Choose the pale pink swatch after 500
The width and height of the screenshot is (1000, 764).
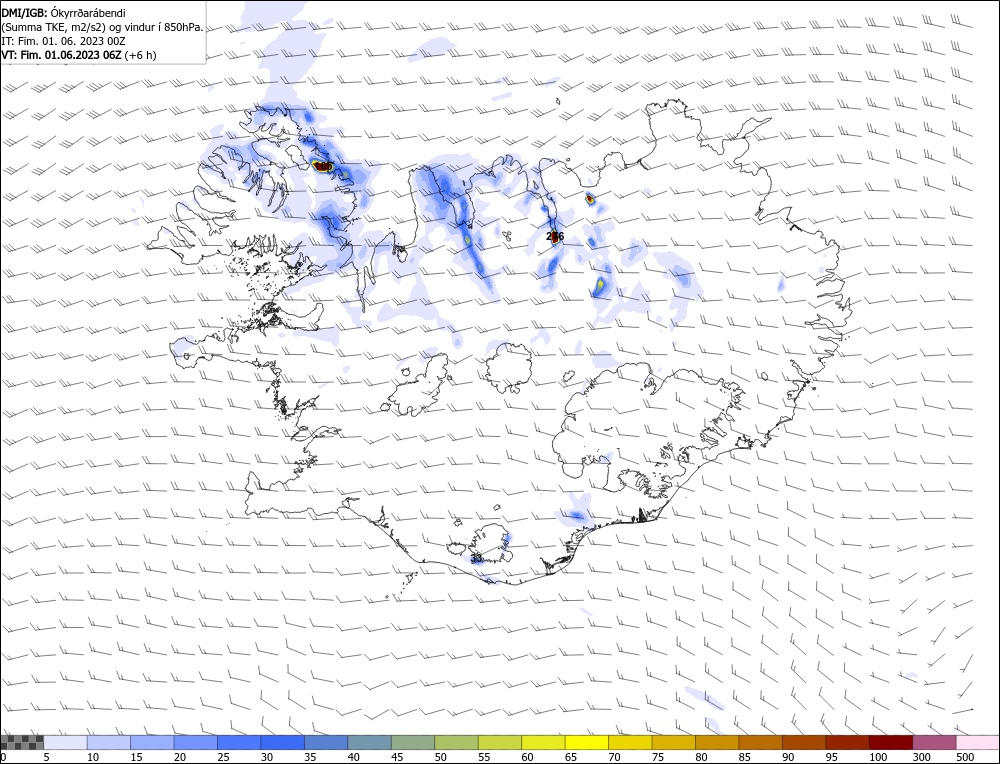tap(977, 742)
